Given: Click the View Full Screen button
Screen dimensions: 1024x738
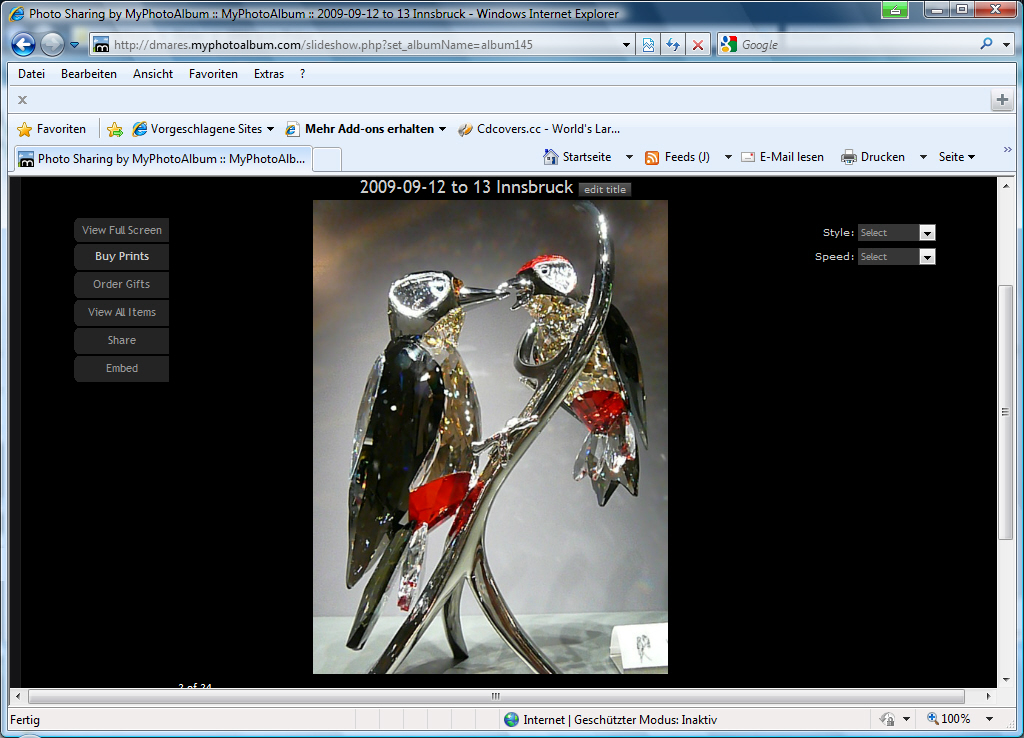Looking at the screenshot, I should click(x=121, y=230).
